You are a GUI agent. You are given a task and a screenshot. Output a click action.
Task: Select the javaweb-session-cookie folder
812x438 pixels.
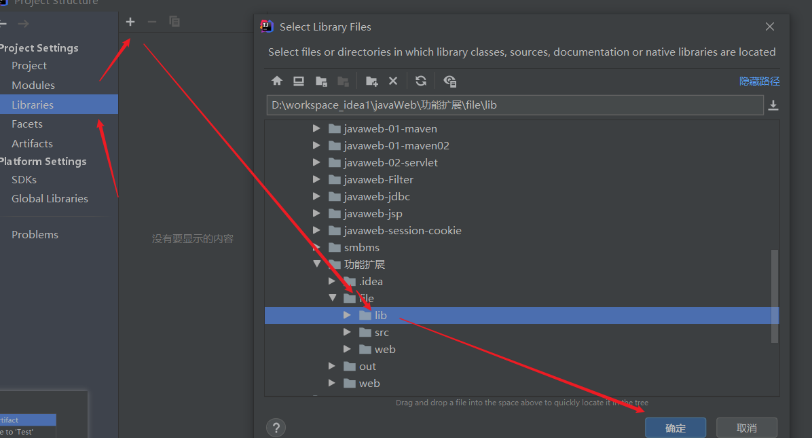click(402, 230)
